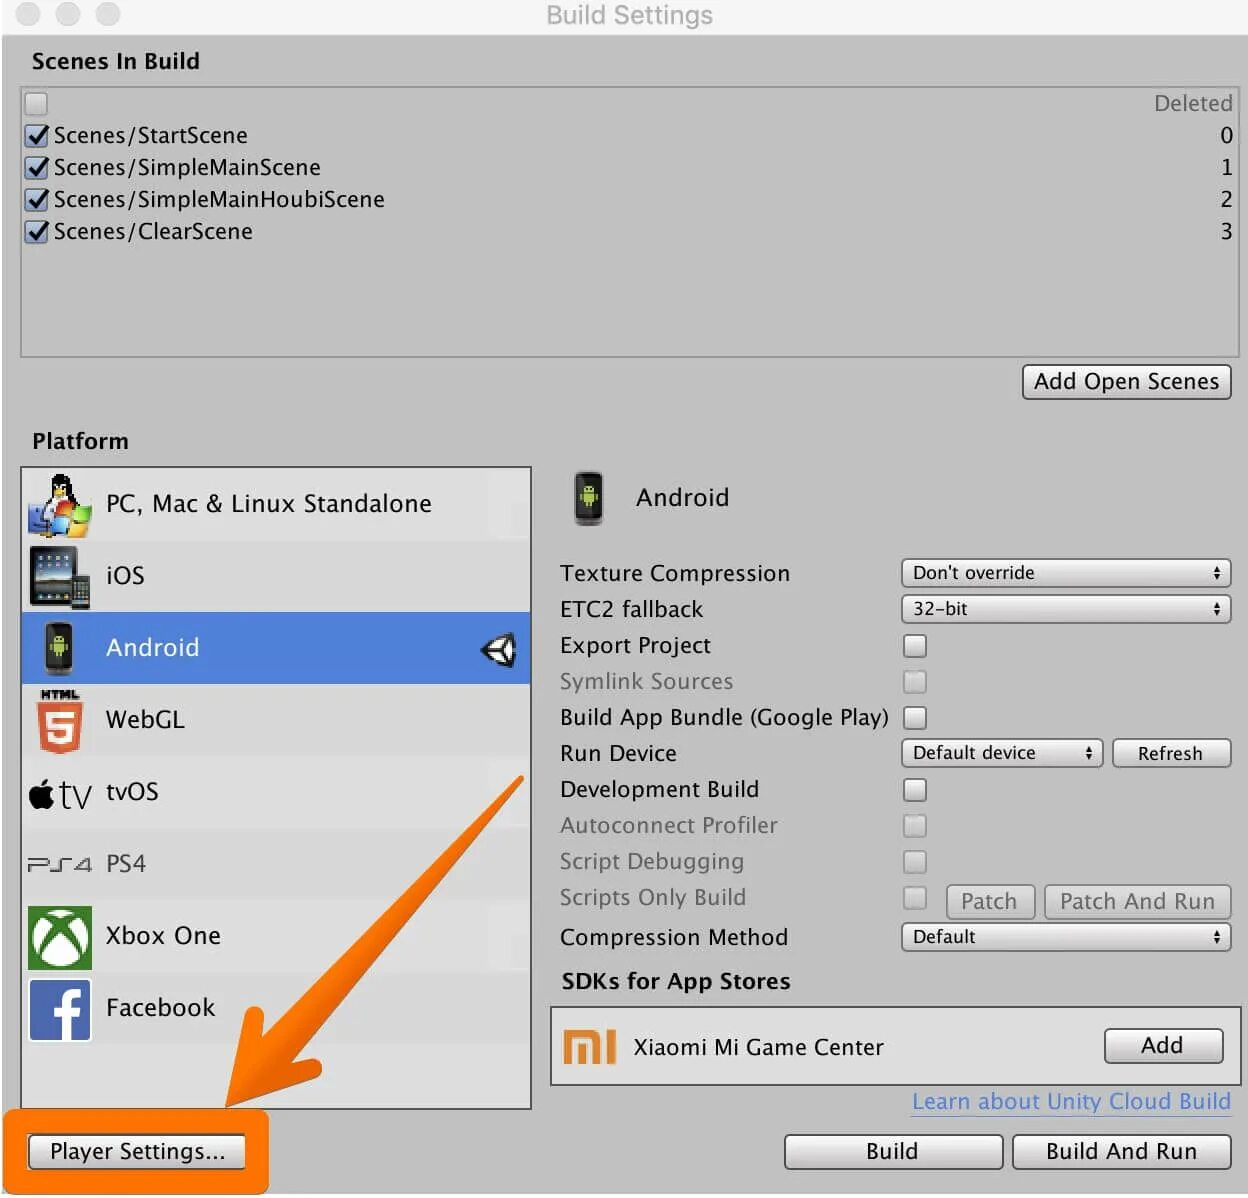
Task: Click the Unity logo on Android row
Action: tap(498, 650)
